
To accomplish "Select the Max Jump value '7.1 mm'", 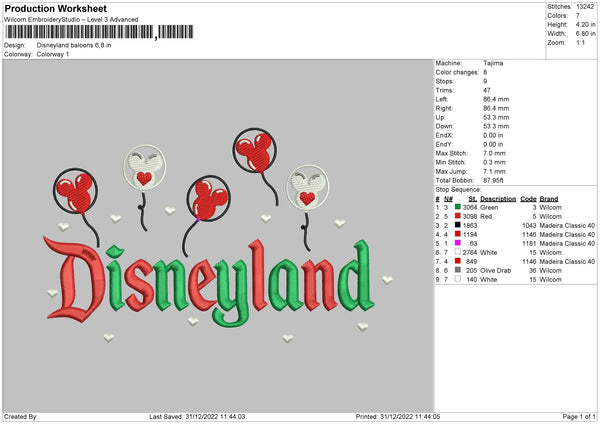I will (x=494, y=171).
